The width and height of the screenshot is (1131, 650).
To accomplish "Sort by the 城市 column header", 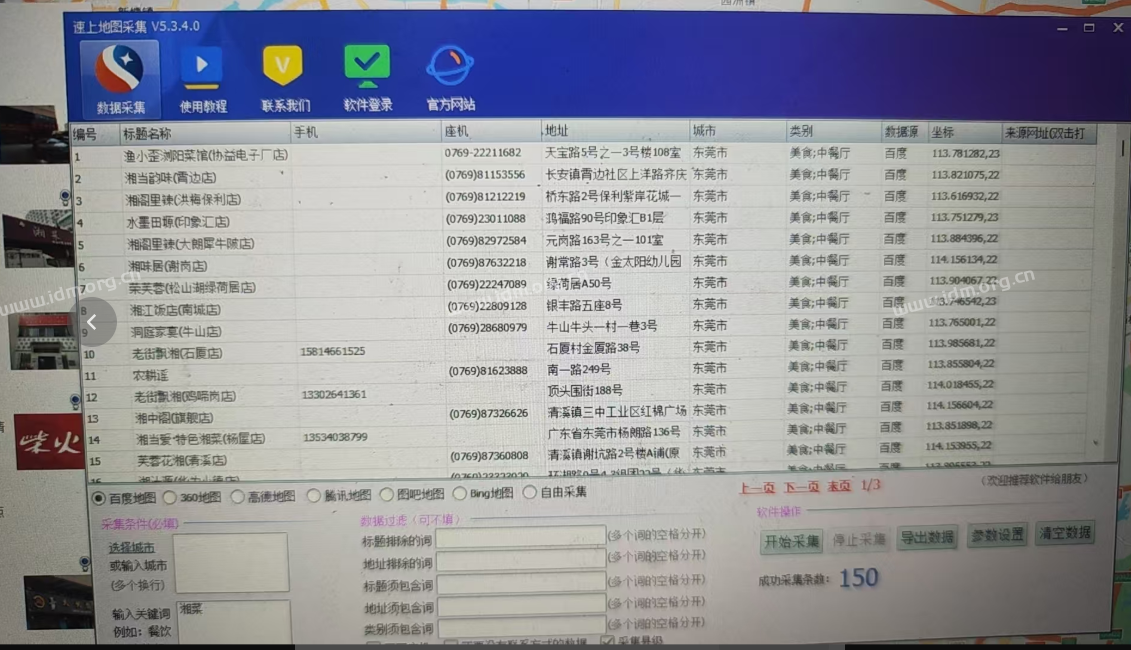I will click(x=738, y=131).
